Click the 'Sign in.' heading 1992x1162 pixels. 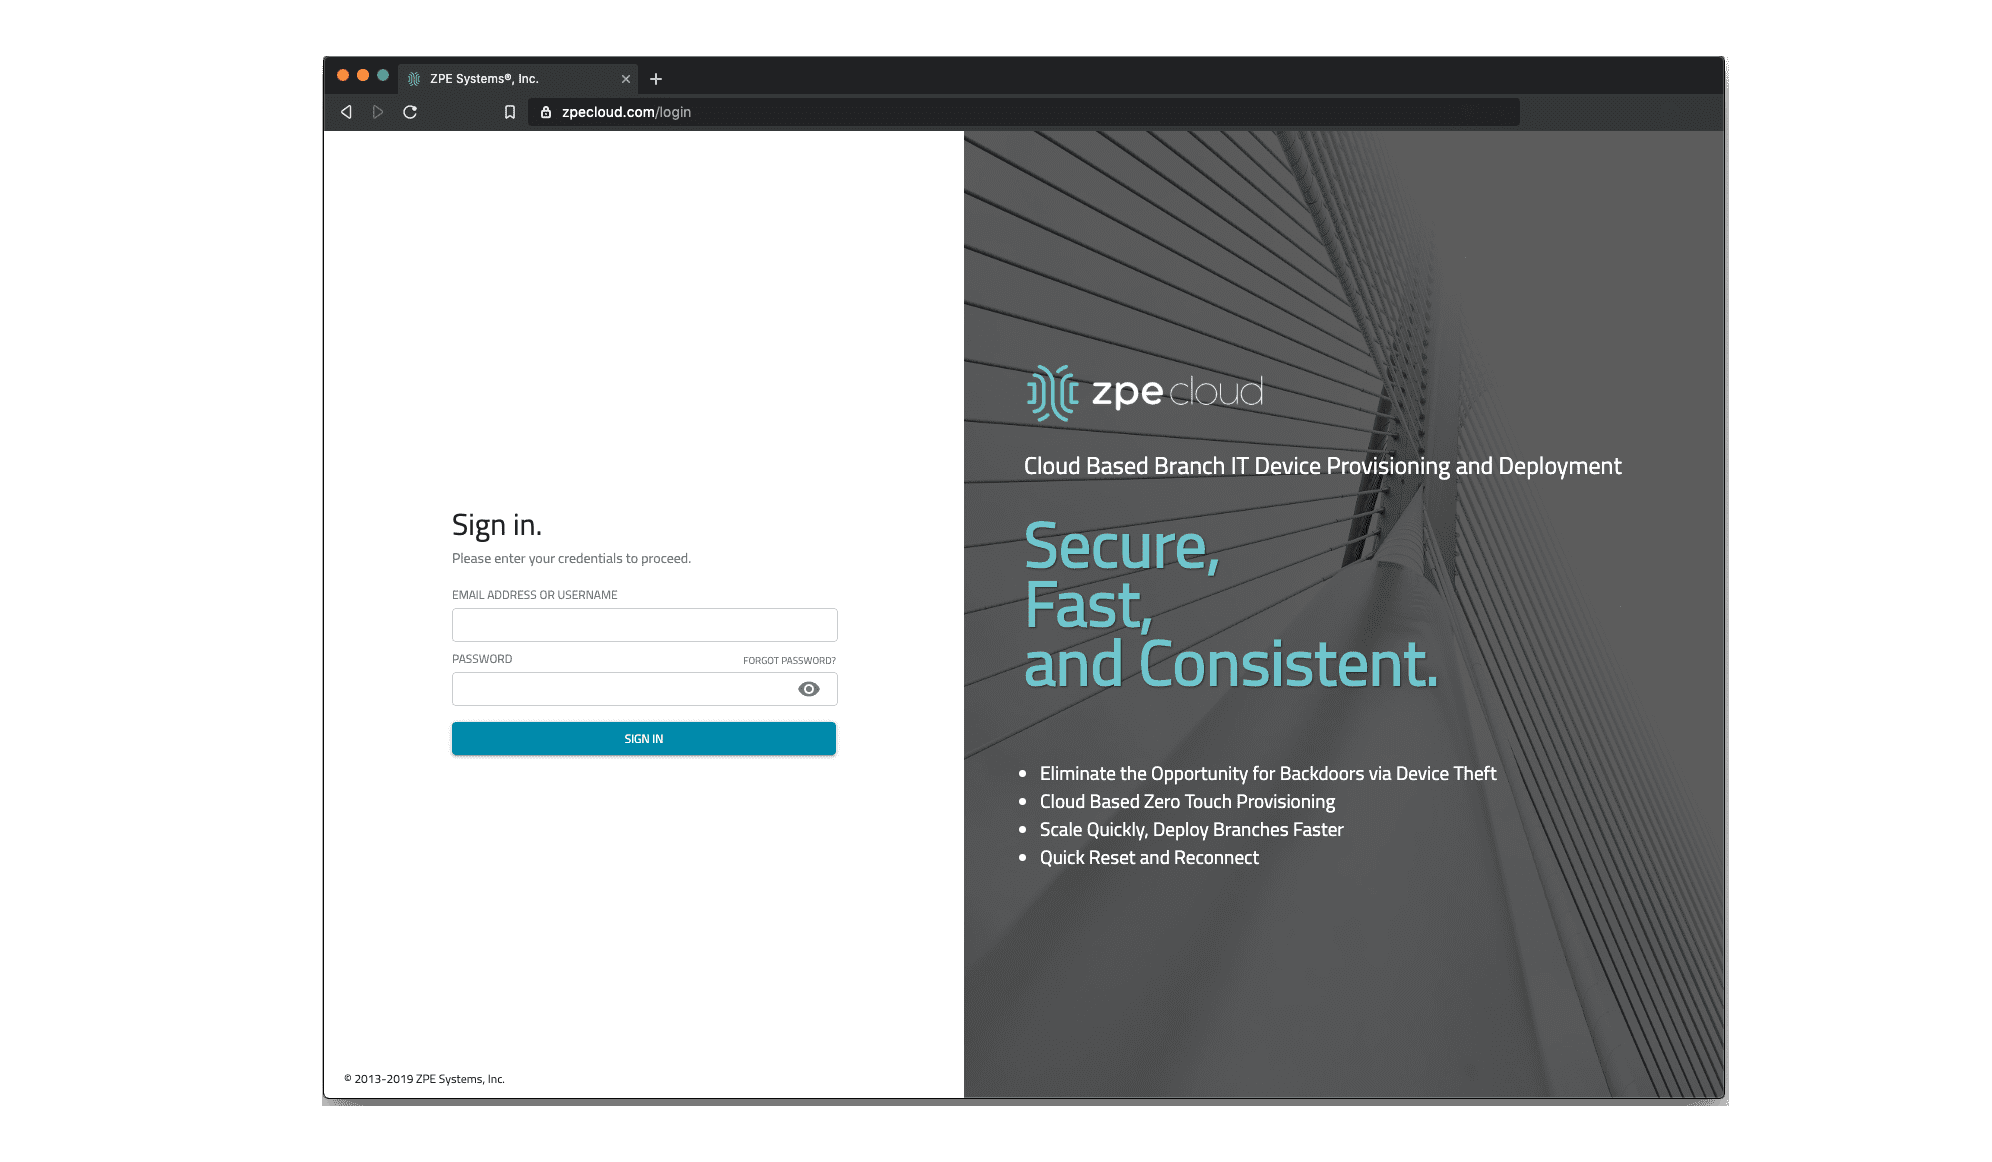click(x=497, y=525)
